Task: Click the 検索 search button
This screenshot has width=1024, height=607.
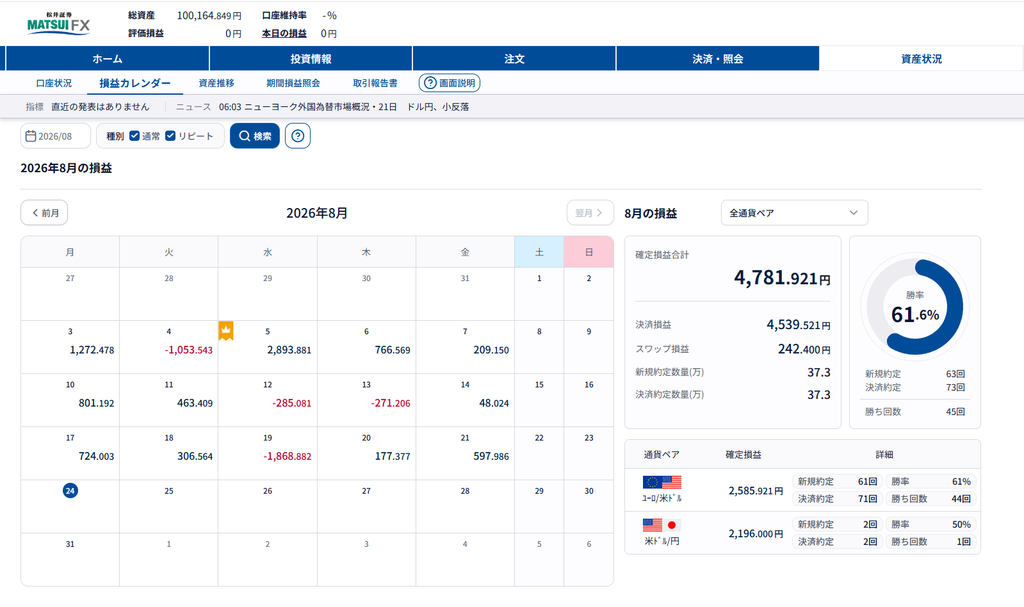Action: coord(255,136)
